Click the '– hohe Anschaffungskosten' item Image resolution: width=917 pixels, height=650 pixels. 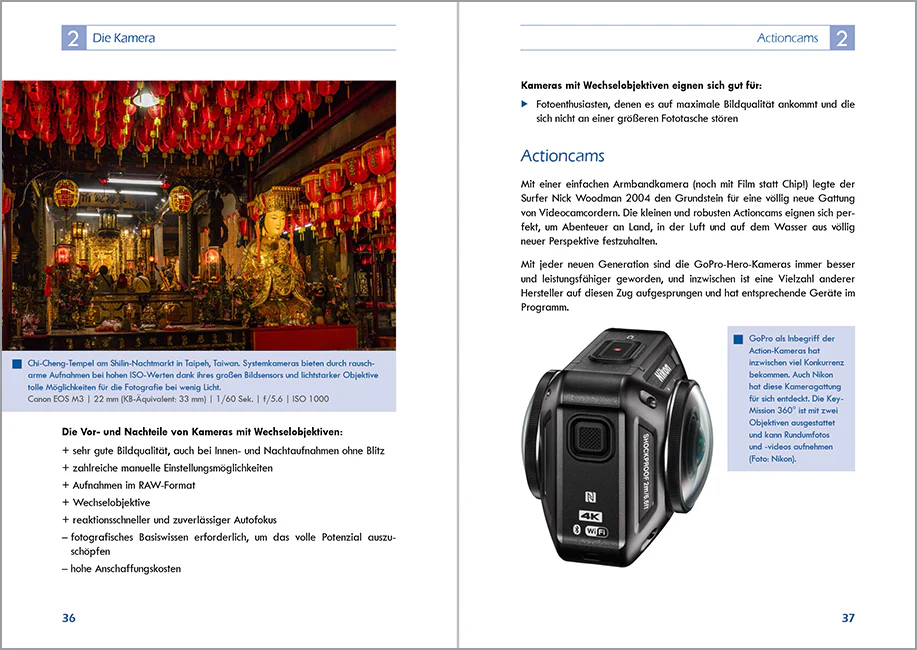pos(122,569)
